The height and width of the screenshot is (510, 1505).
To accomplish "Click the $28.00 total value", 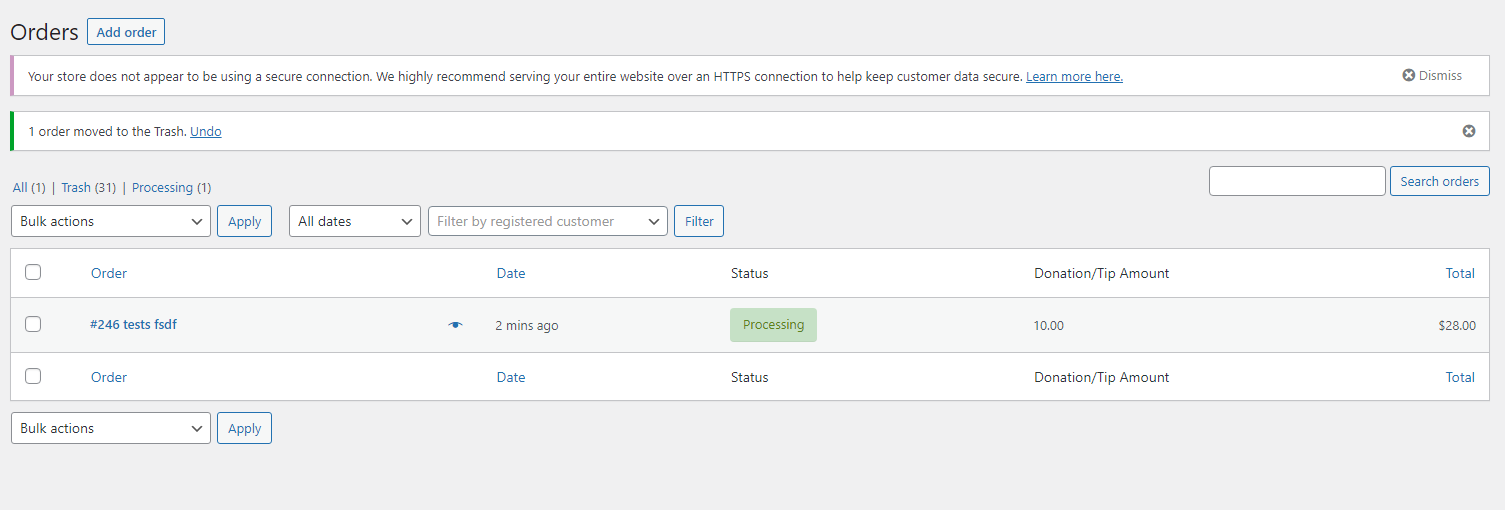I will pyautogui.click(x=1456, y=325).
